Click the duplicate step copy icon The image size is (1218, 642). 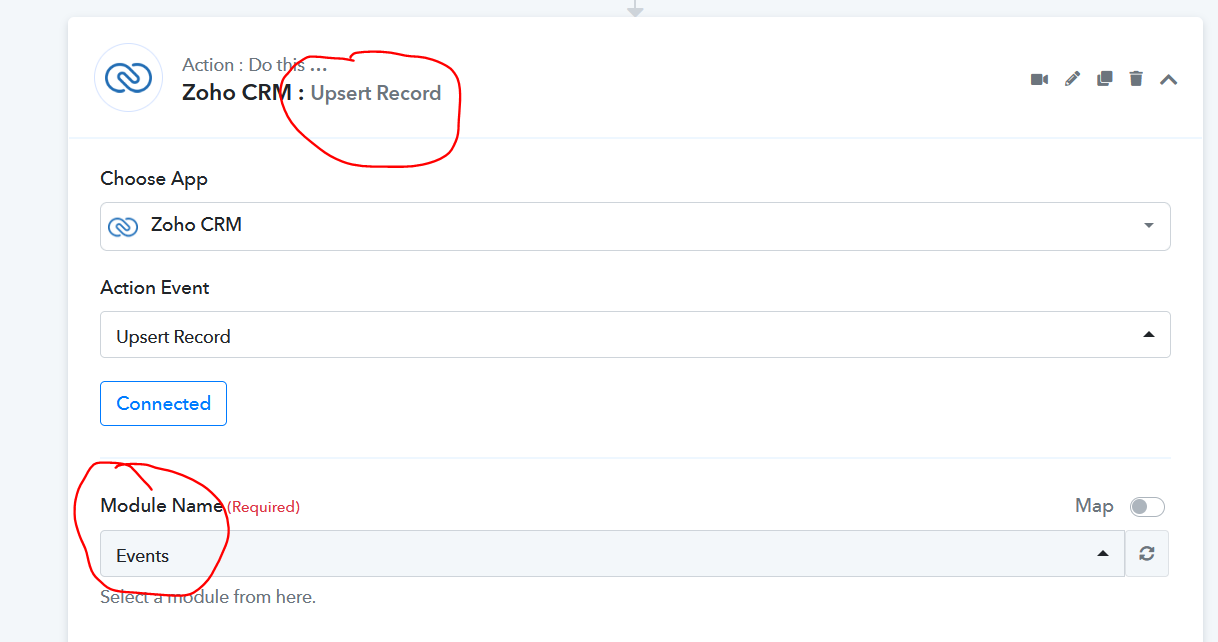1104,79
